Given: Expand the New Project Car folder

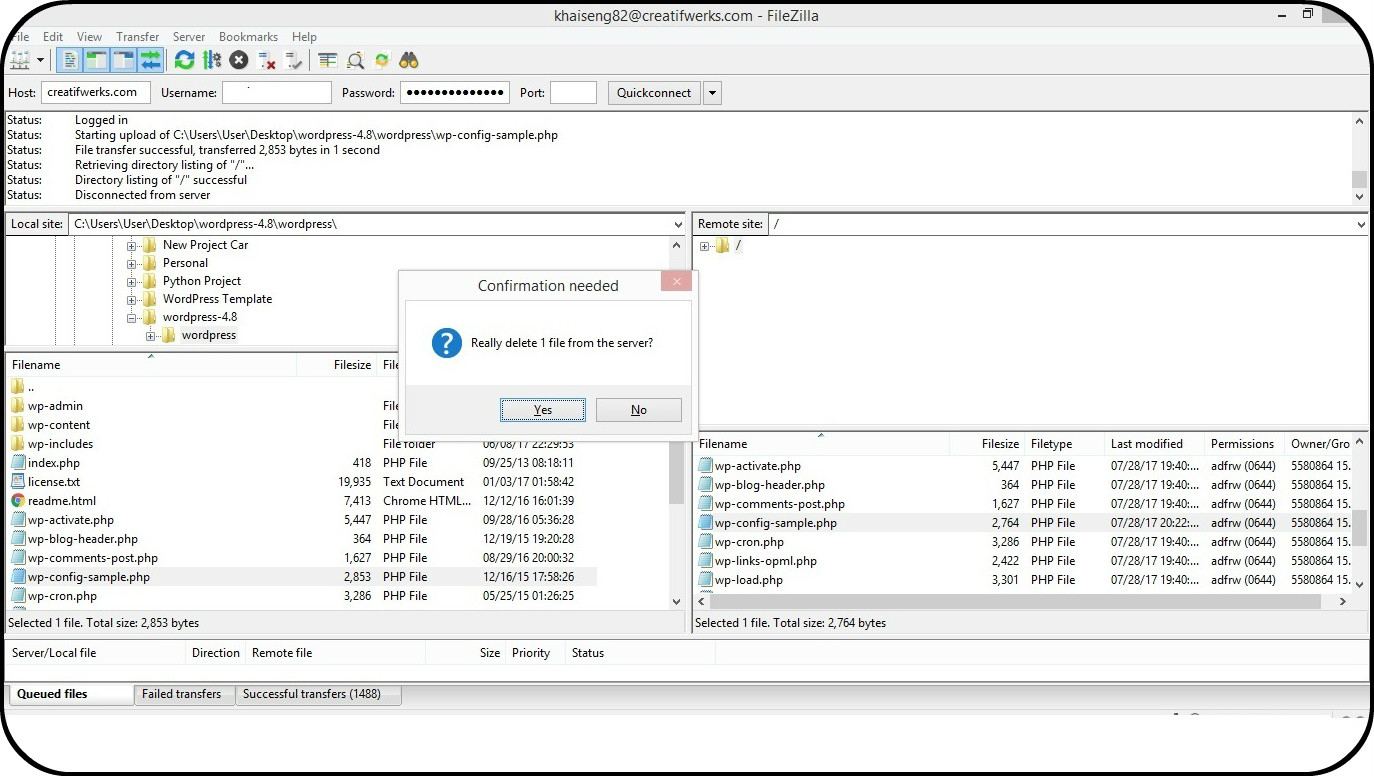Looking at the screenshot, I should (131, 245).
